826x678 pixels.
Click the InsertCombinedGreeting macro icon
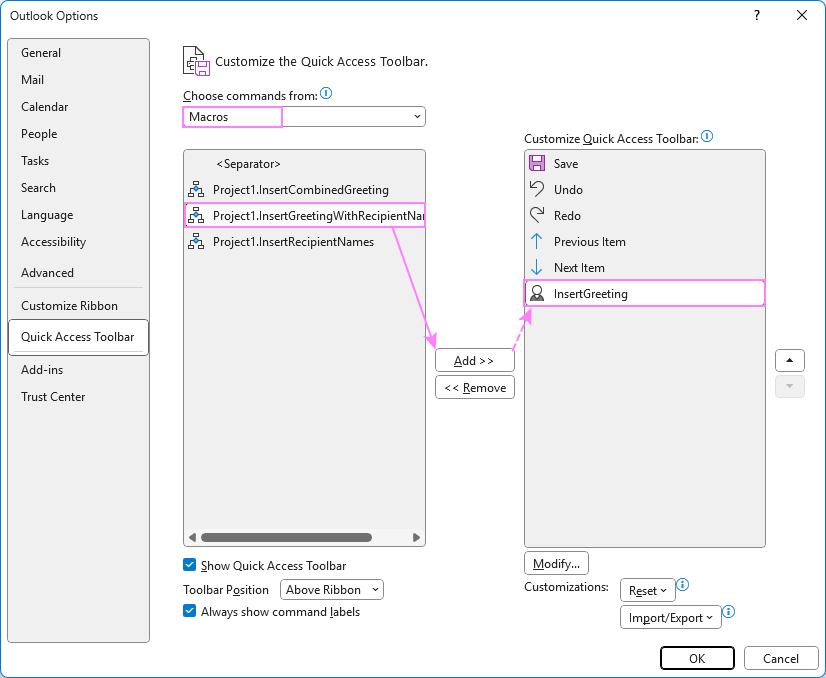pos(196,189)
